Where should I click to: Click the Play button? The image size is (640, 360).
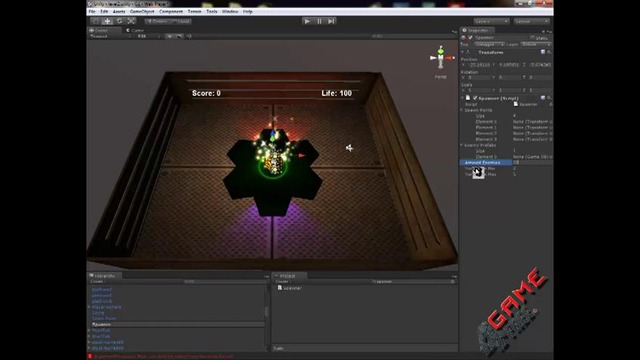pos(307,21)
